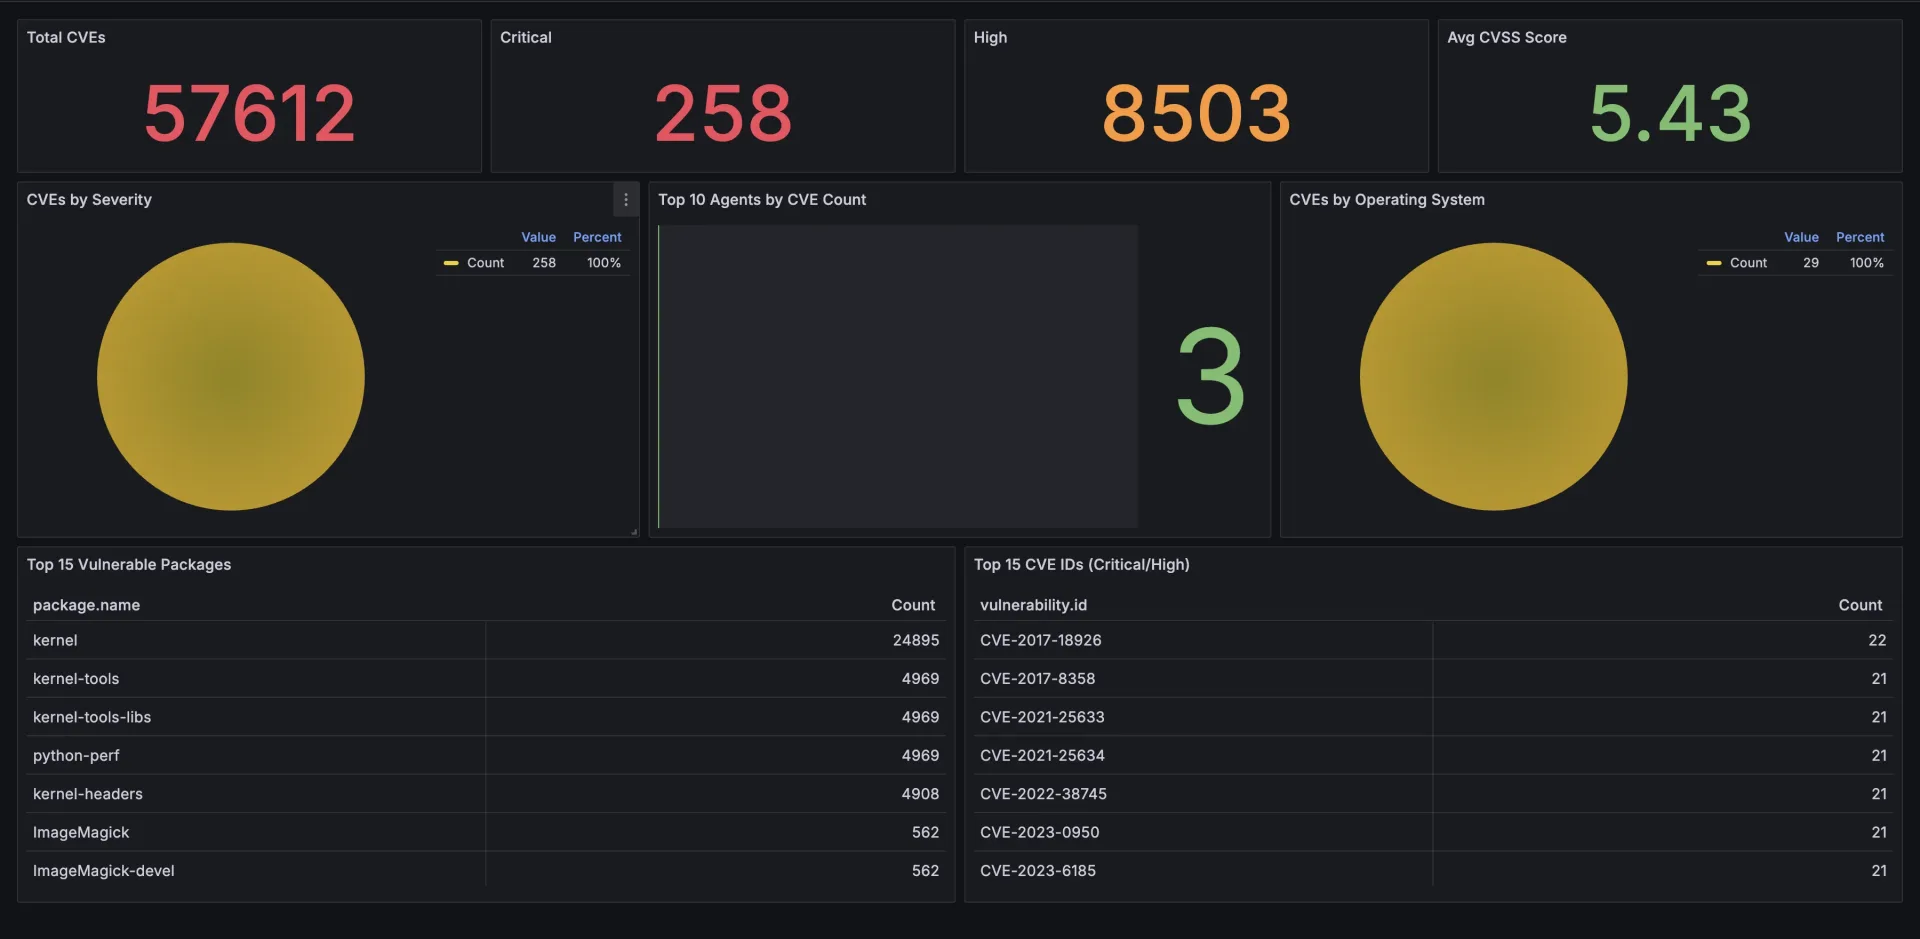The height and width of the screenshot is (939, 1920).
Task: Click the Total CVEs value 57612
Action: coord(250,113)
